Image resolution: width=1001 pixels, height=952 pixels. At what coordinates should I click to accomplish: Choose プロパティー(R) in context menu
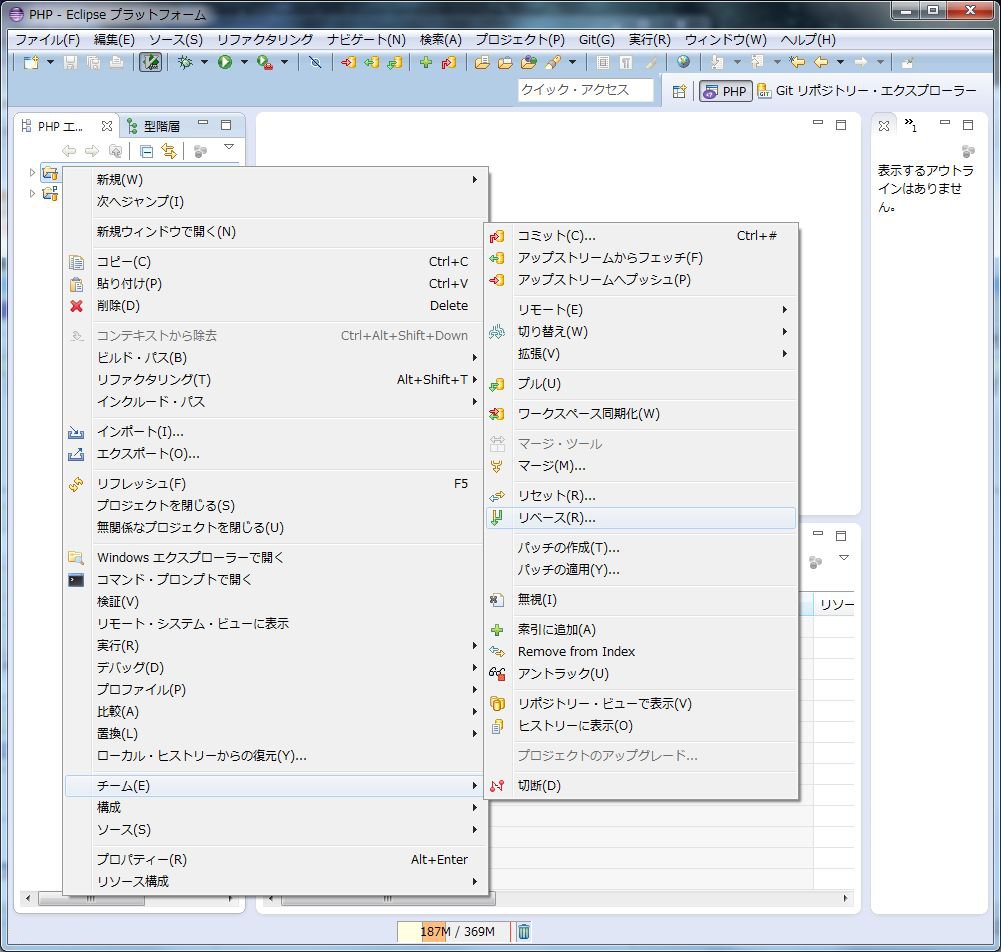(275, 860)
